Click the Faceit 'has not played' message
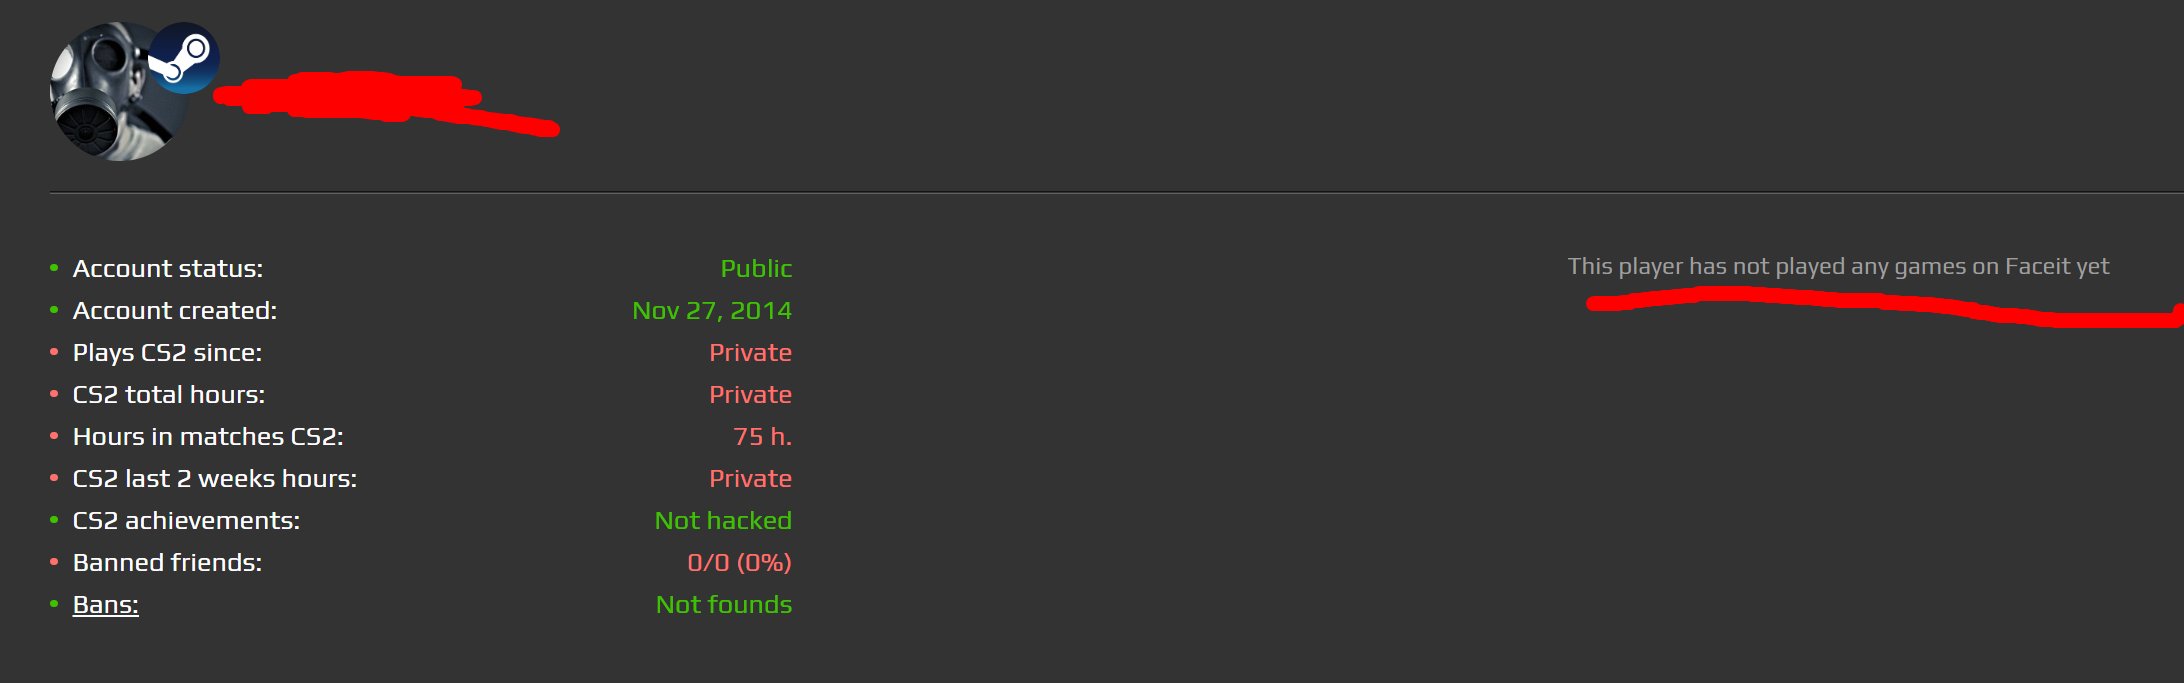2184x683 pixels. [1838, 267]
